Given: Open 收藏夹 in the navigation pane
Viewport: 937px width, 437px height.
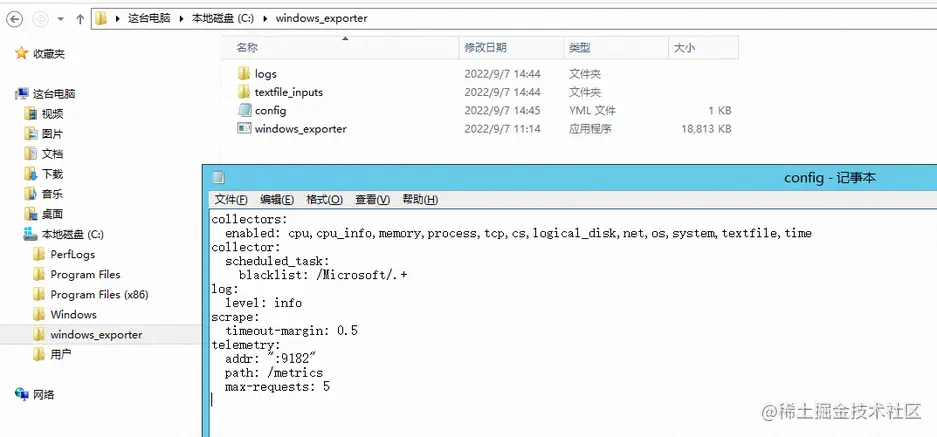Looking at the screenshot, I should tap(48, 54).
